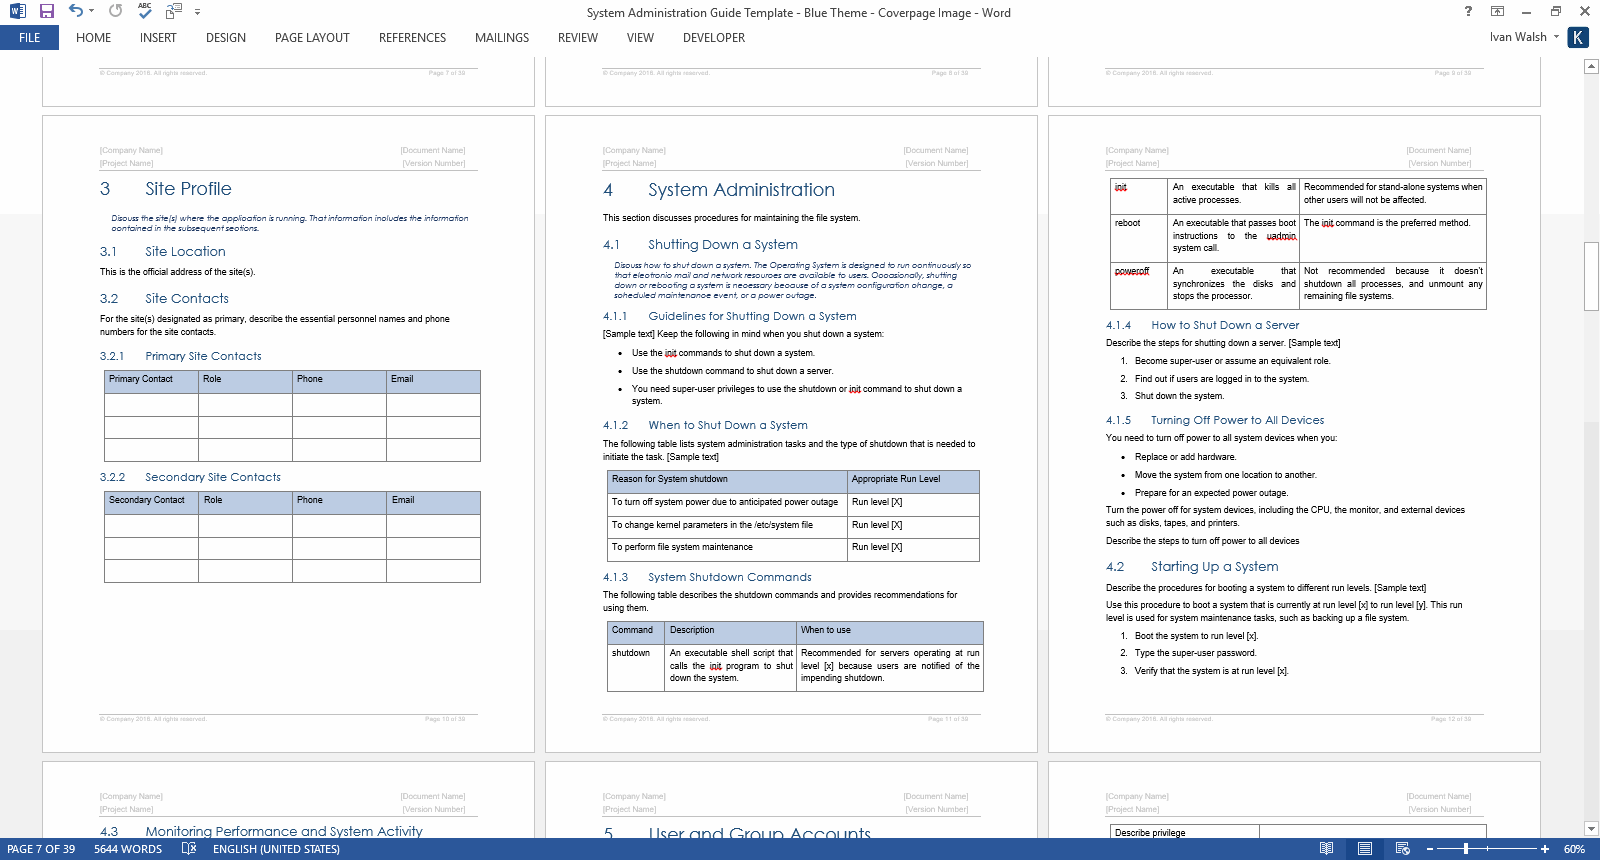Switch to Read Mode view
Viewport: 1600px width, 860px height.
coord(1326,849)
